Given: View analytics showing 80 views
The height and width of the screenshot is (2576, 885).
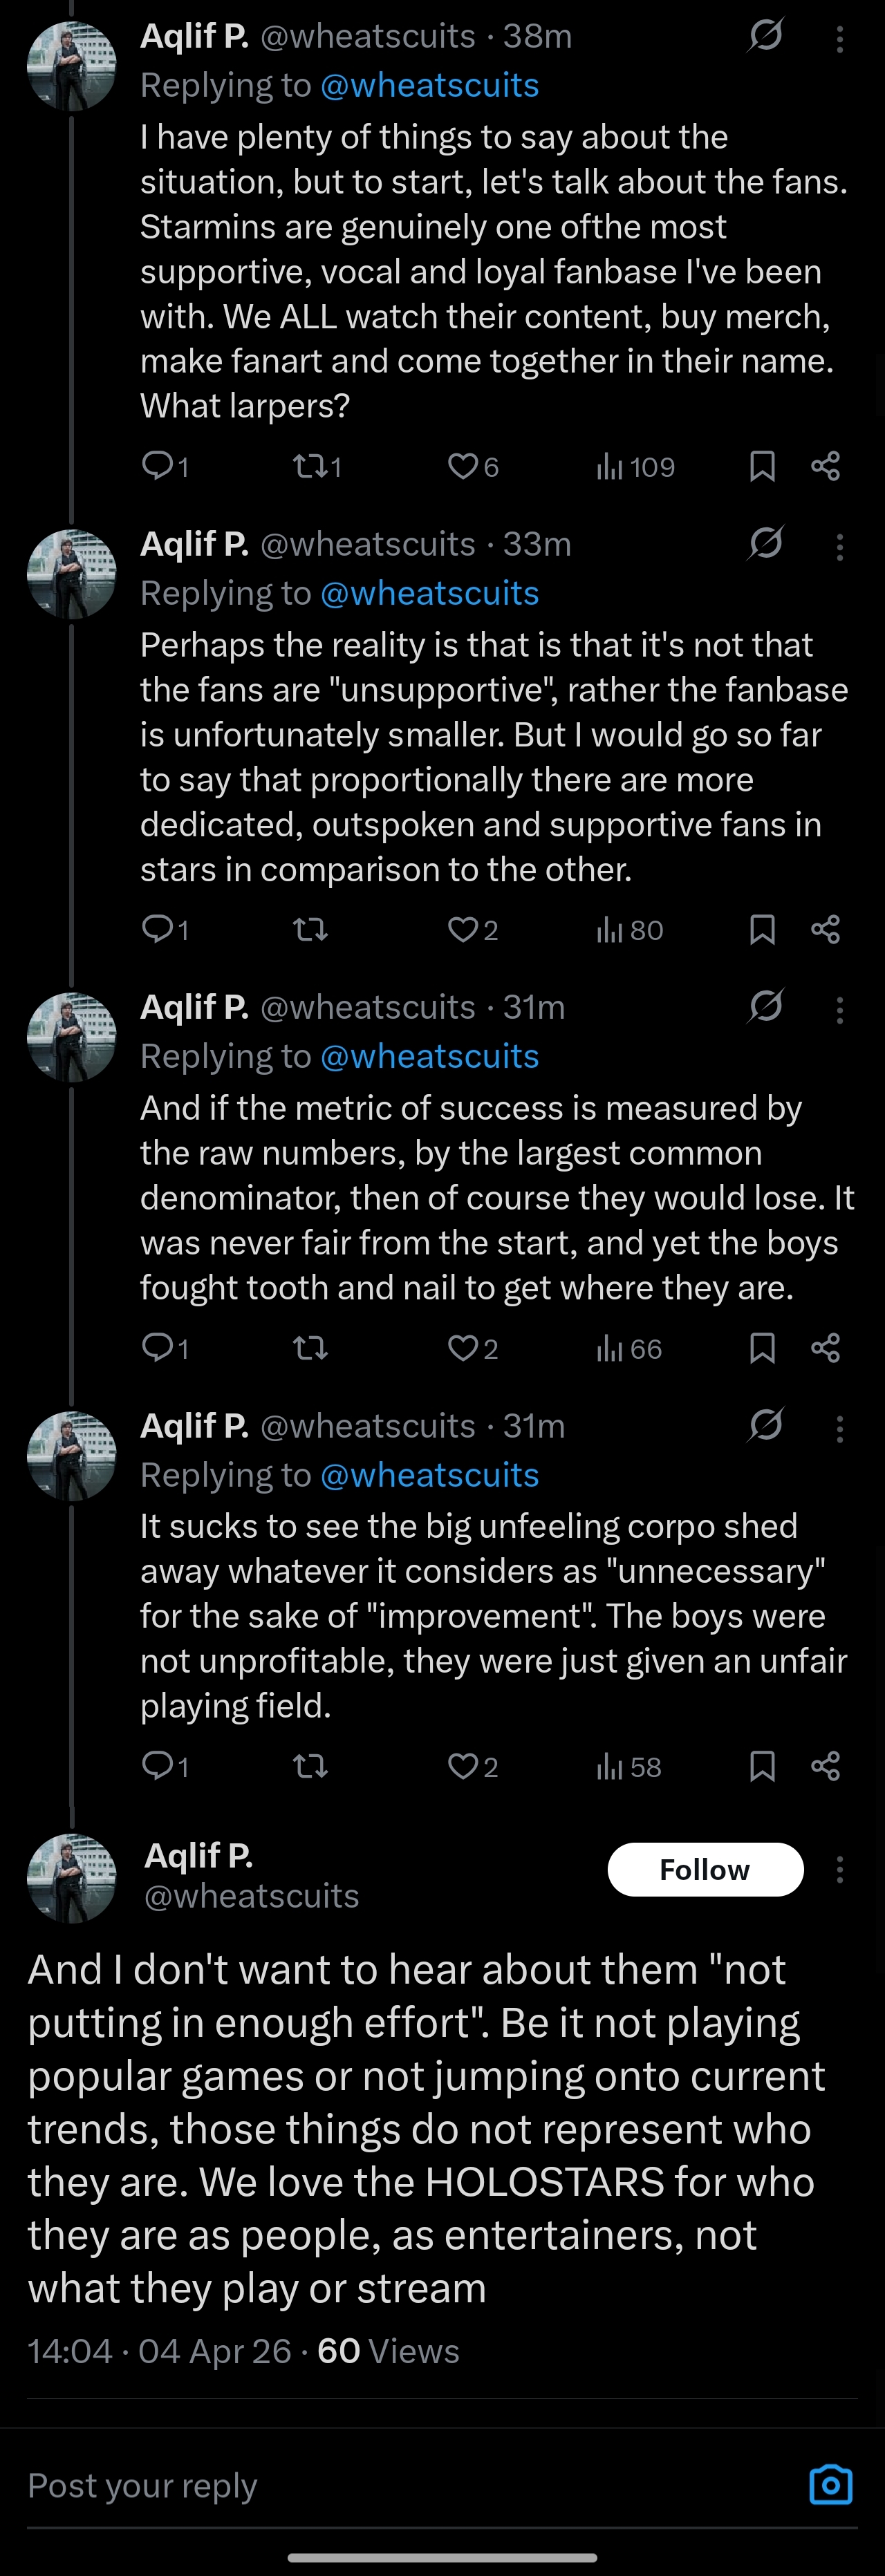Looking at the screenshot, I should [630, 930].
